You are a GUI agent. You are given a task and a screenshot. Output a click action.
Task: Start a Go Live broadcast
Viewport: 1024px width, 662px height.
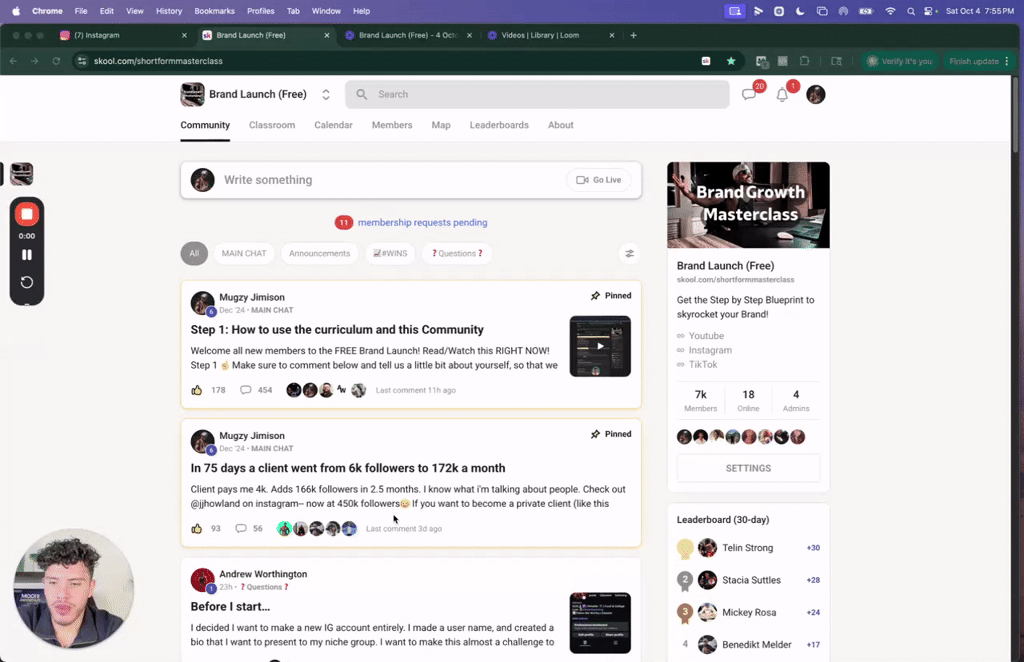[x=598, y=180]
